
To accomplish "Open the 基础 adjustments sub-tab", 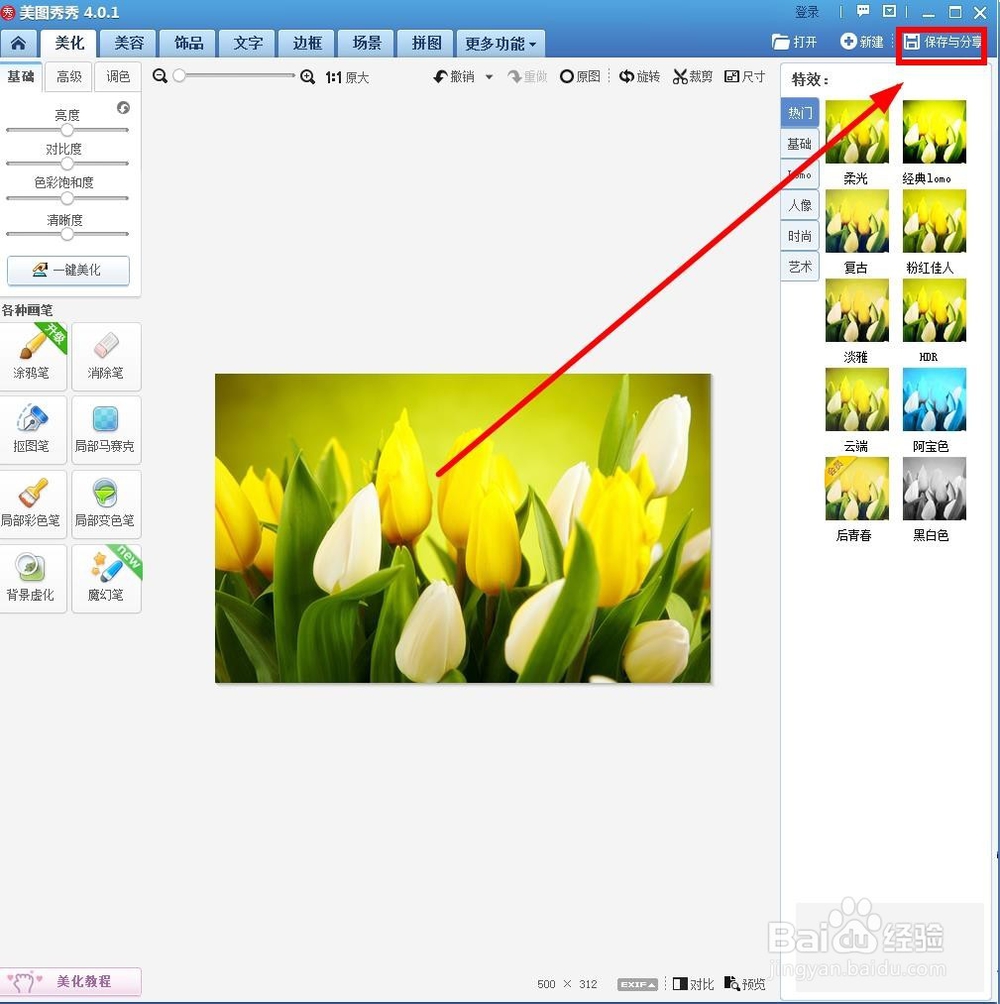I will coord(20,77).
